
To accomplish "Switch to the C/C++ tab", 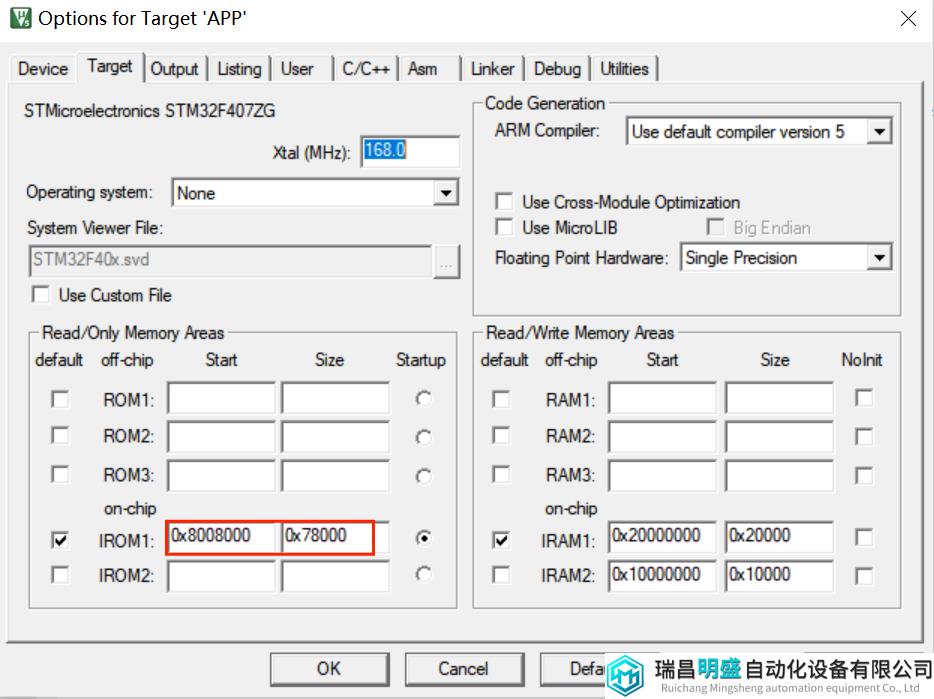I will 366,69.
